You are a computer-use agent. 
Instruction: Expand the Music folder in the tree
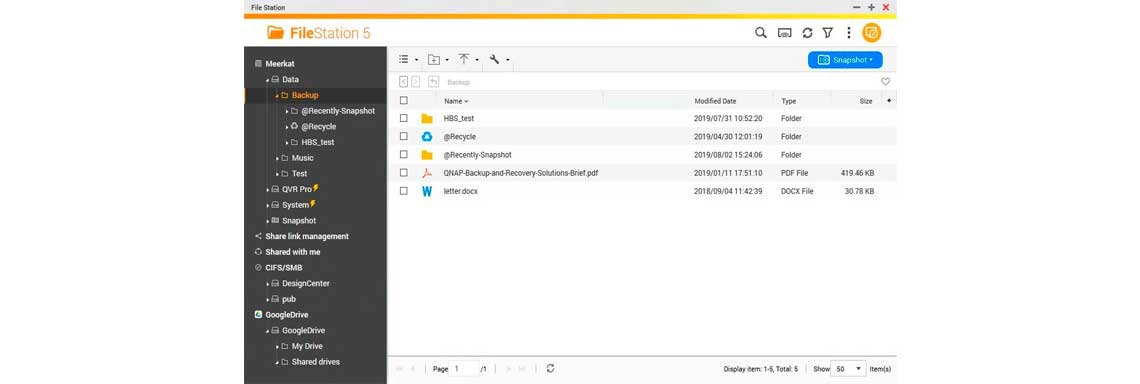click(x=277, y=158)
